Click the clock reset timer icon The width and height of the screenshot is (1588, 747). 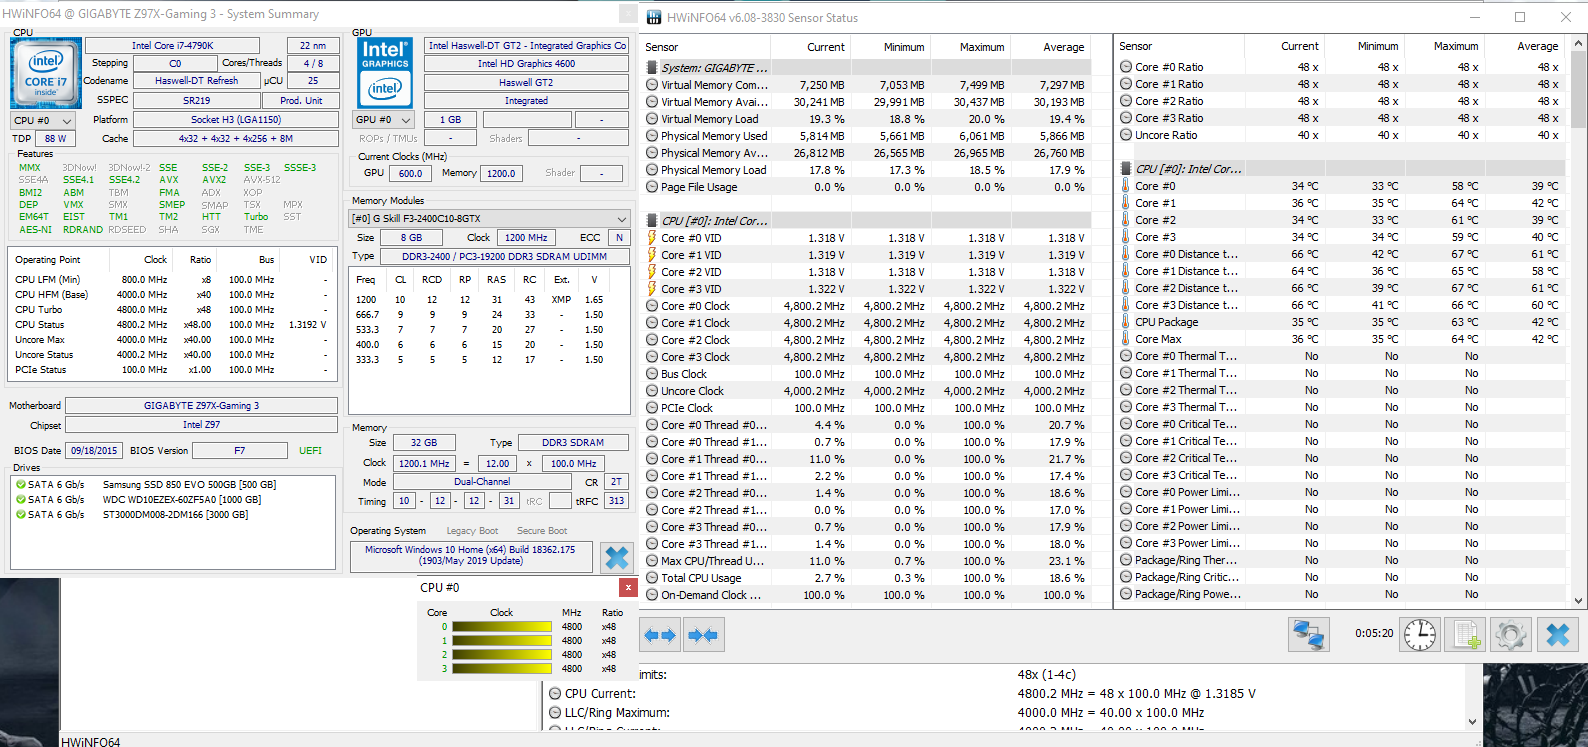[x=1419, y=634]
